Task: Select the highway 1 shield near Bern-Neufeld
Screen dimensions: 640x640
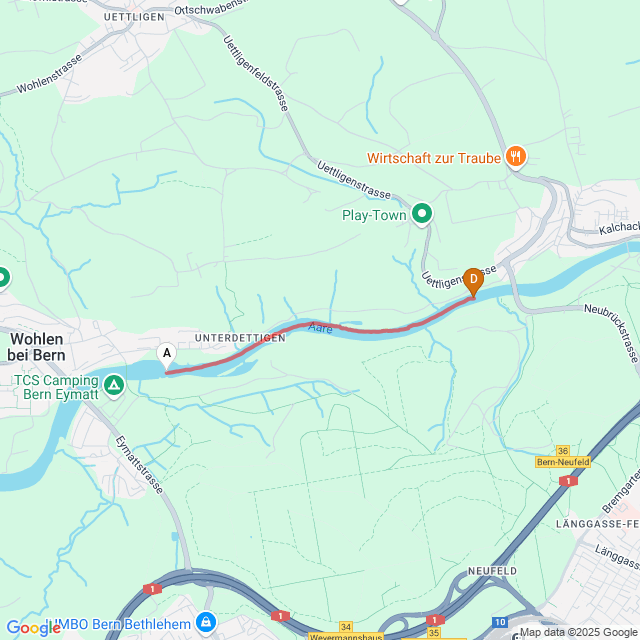Action: point(568,481)
